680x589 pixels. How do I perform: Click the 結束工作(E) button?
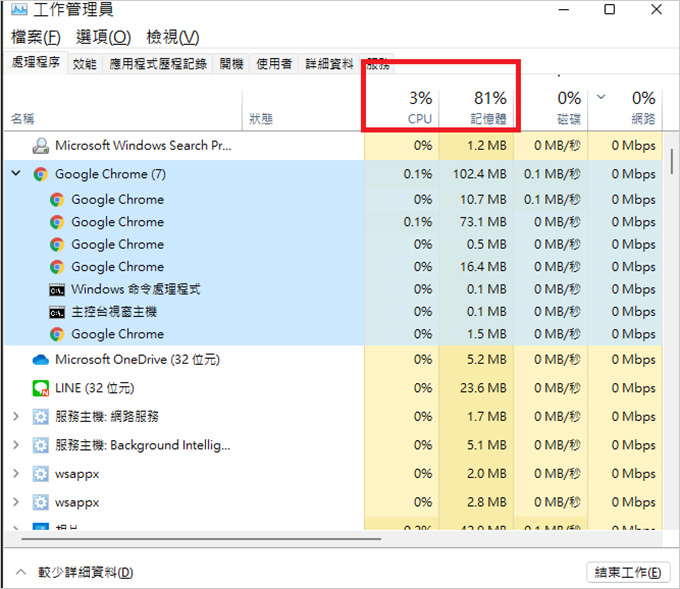[x=628, y=573]
